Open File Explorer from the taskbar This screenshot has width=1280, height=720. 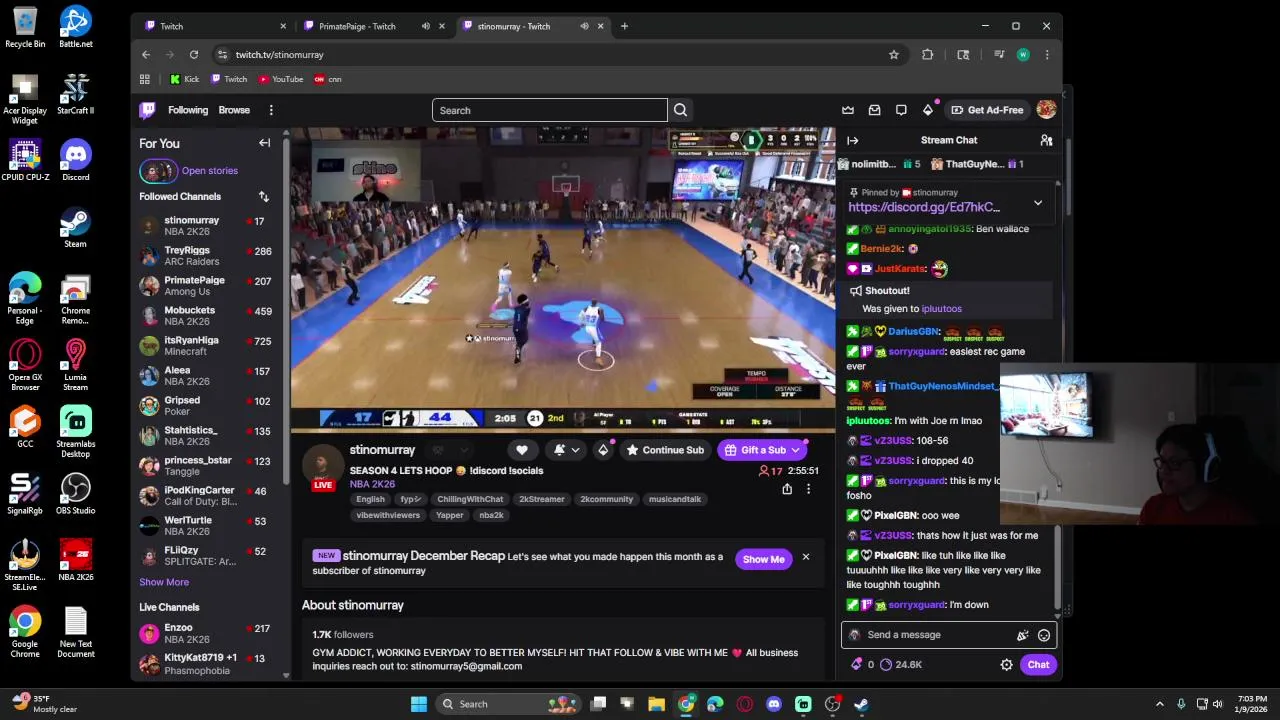657,704
